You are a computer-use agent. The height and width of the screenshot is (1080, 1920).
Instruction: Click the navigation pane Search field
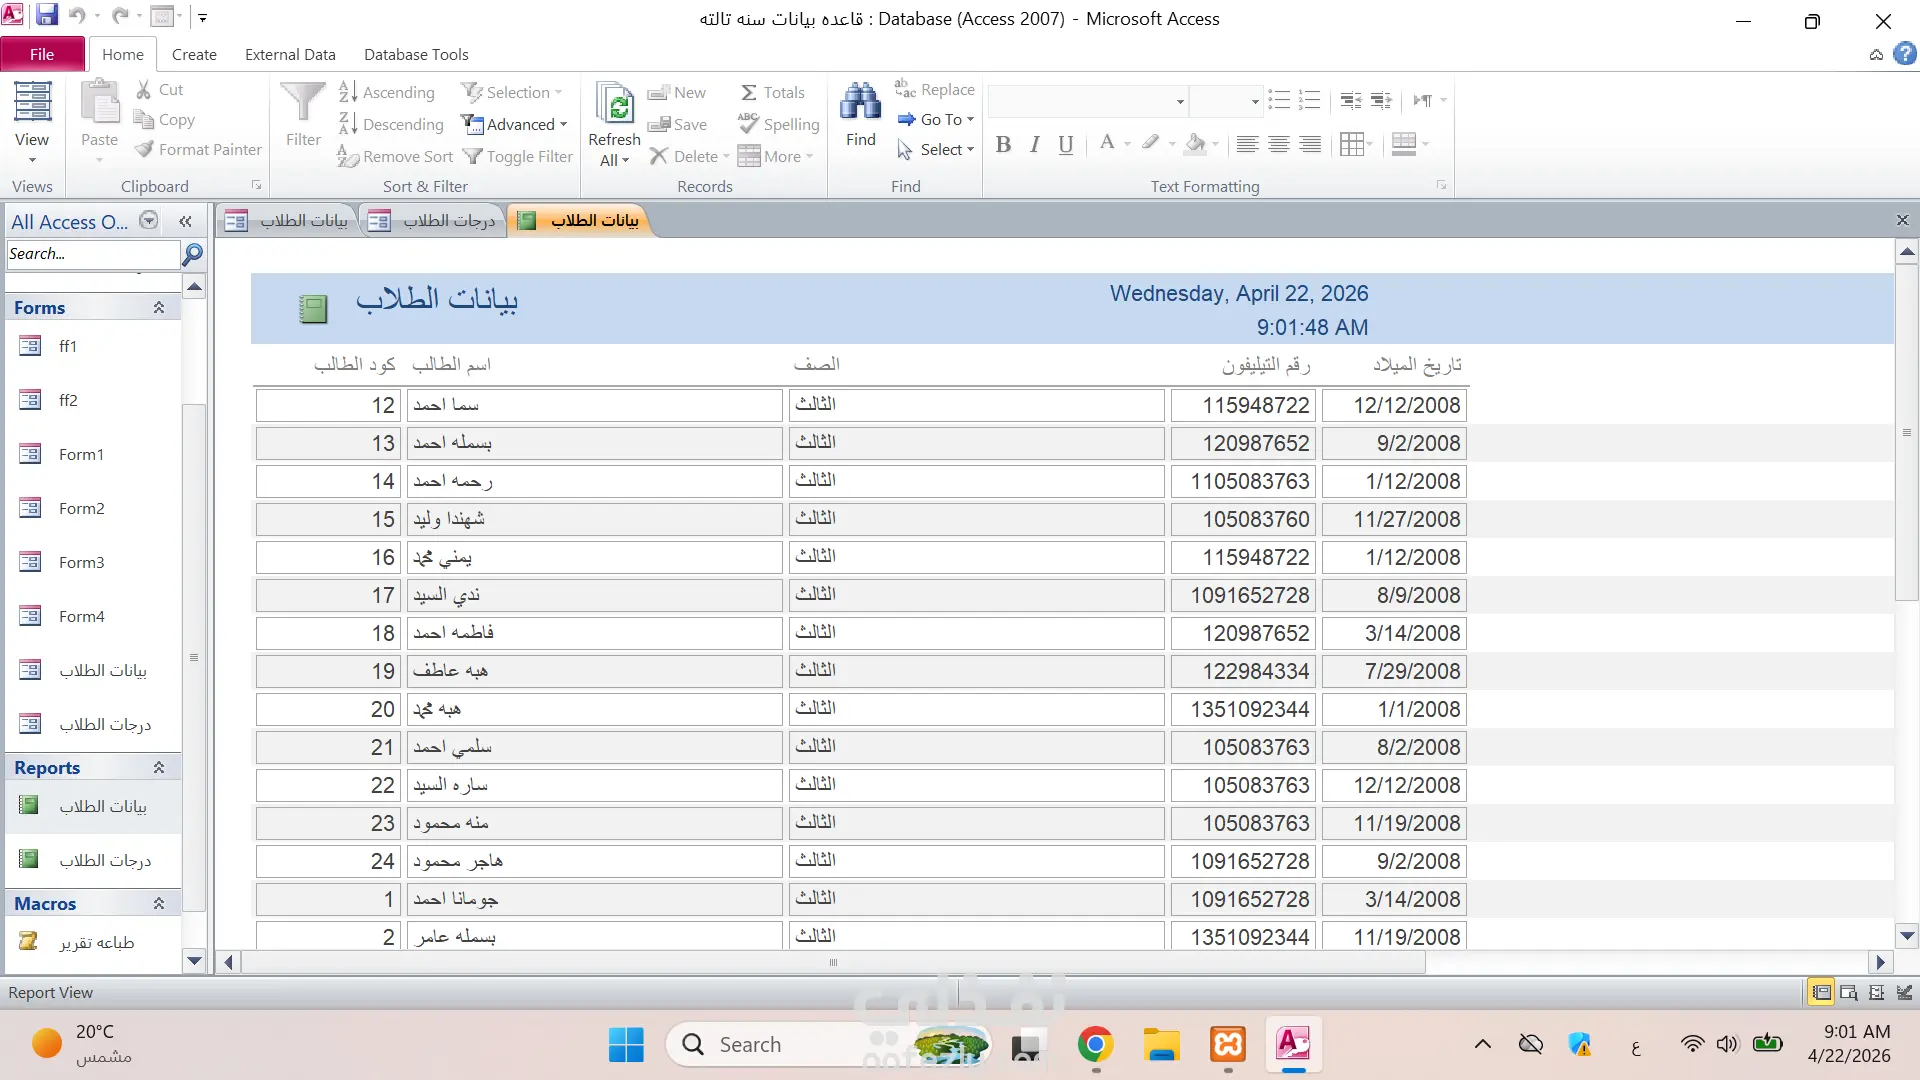pyautogui.click(x=92, y=254)
